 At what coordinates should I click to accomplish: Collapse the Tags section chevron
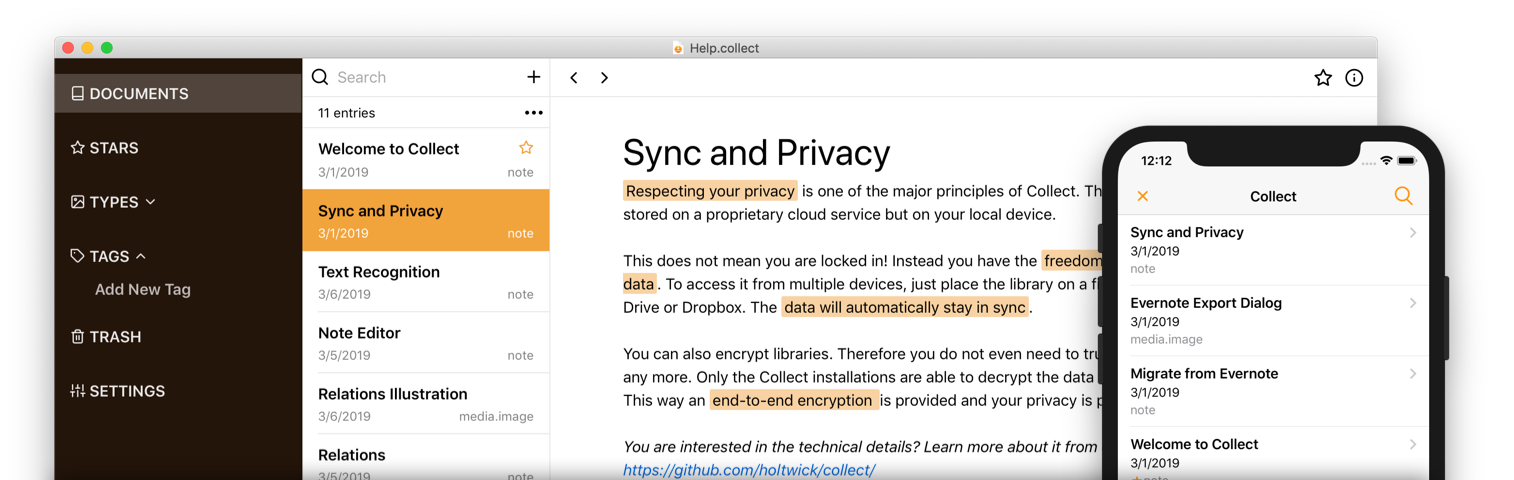click(x=141, y=256)
